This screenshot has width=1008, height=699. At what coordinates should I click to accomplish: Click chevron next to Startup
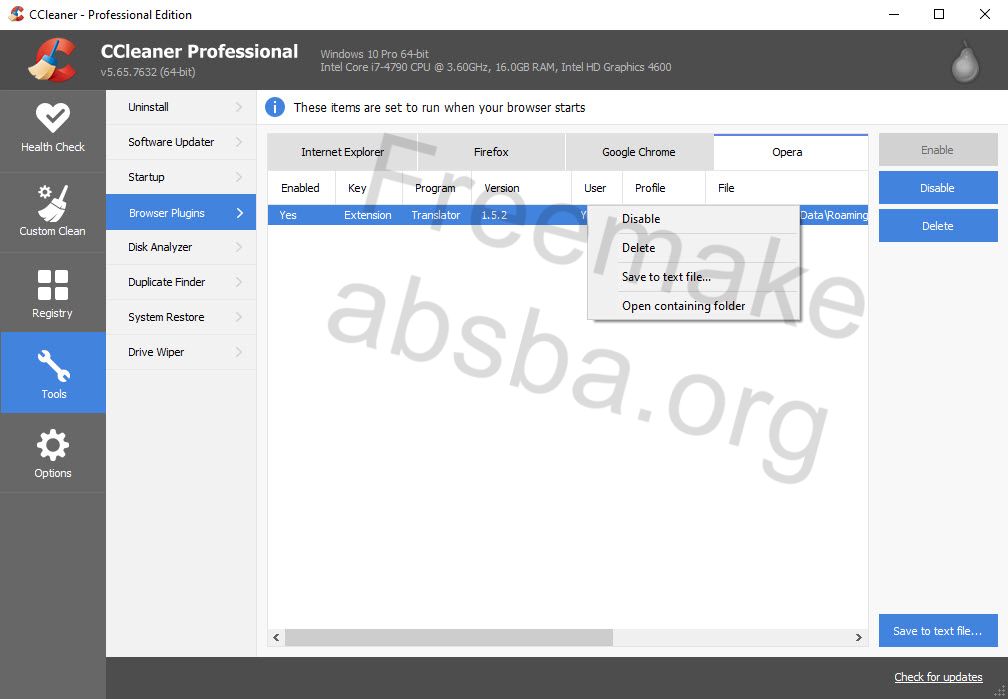point(239,177)
